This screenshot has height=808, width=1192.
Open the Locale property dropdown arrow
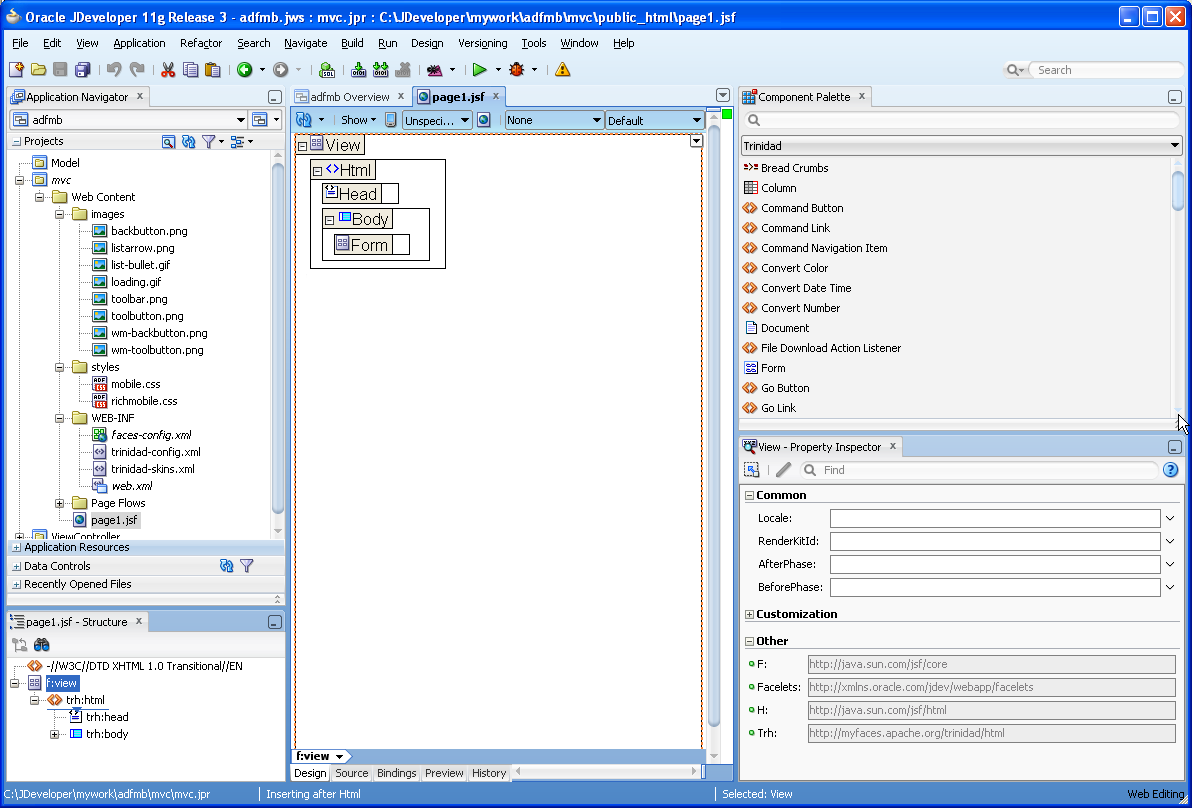[x=1170, y=518]
